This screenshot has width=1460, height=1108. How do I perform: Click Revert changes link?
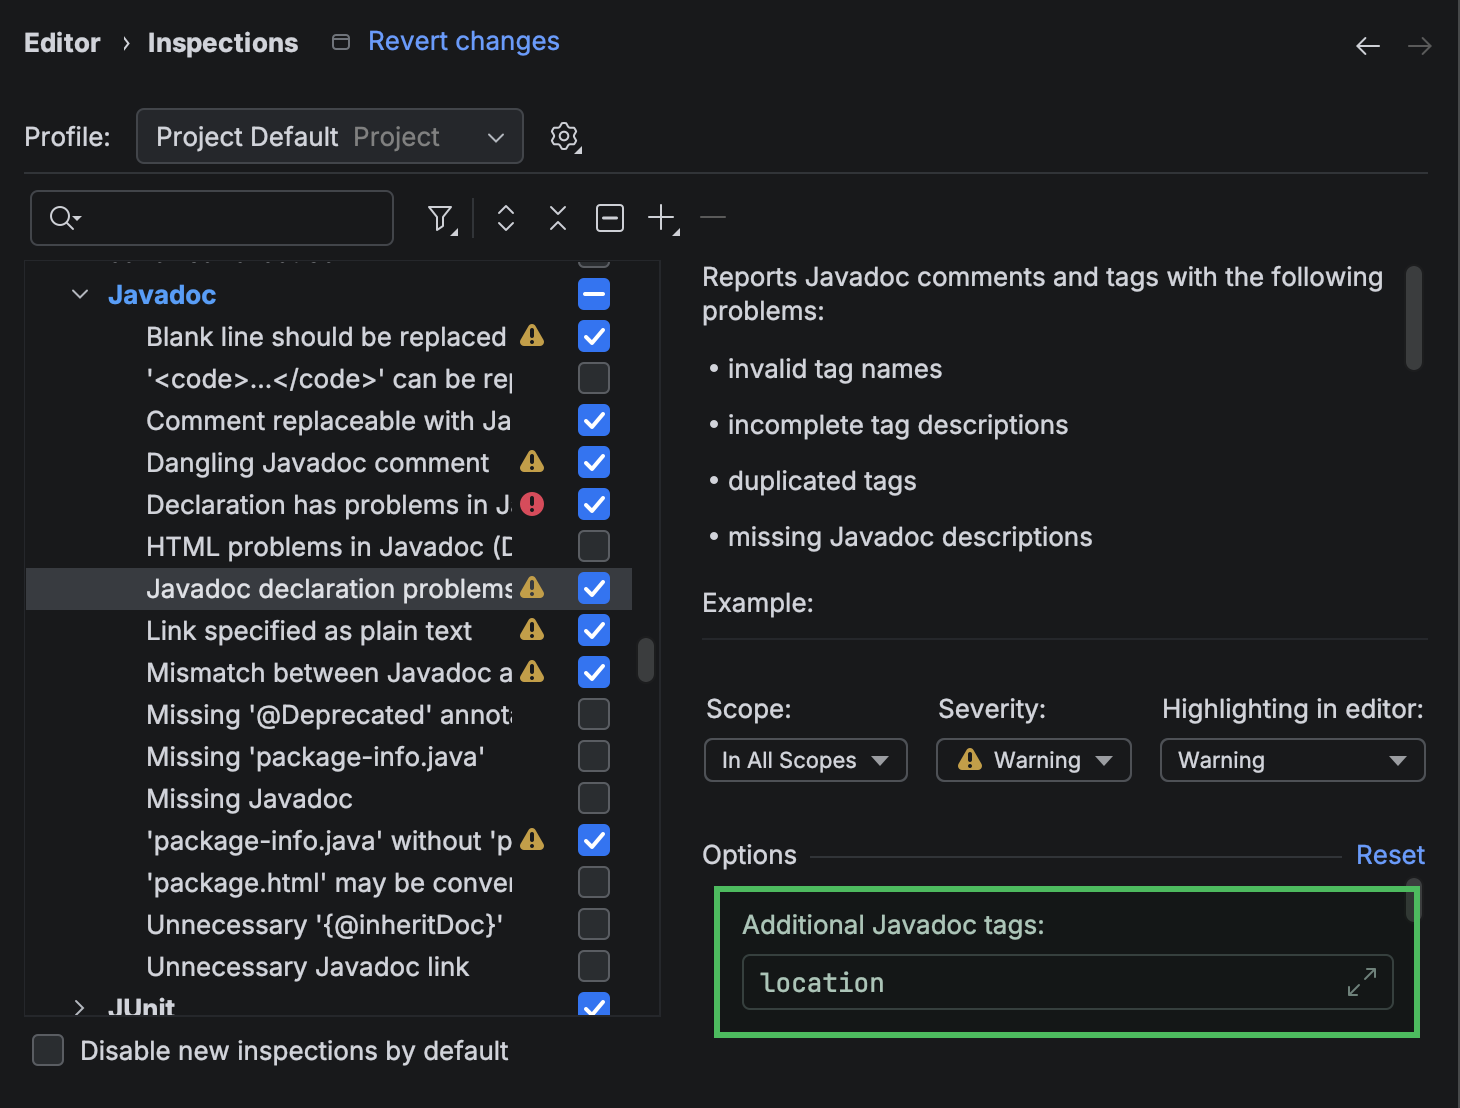[x=464, y=41]
